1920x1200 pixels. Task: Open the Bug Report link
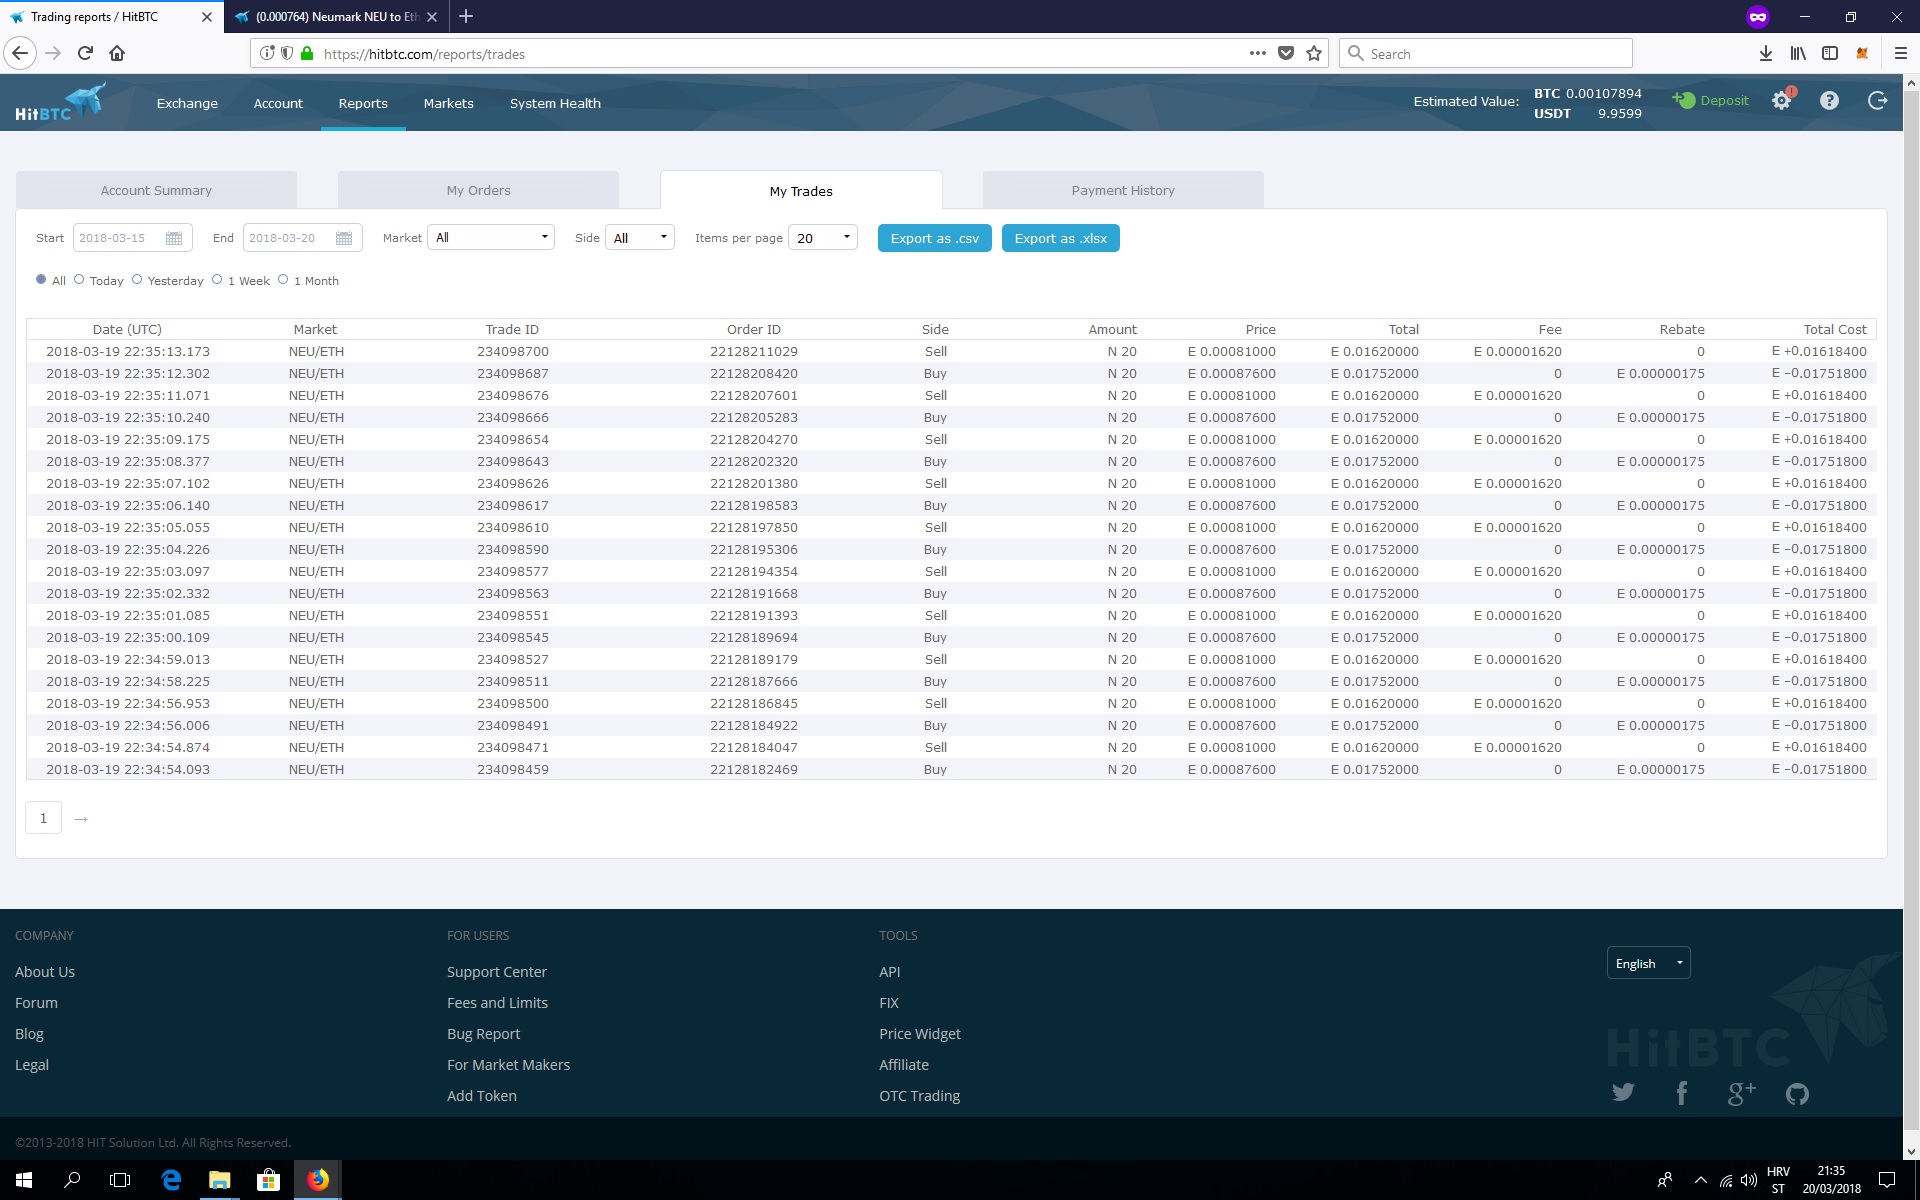(483, 1034)
